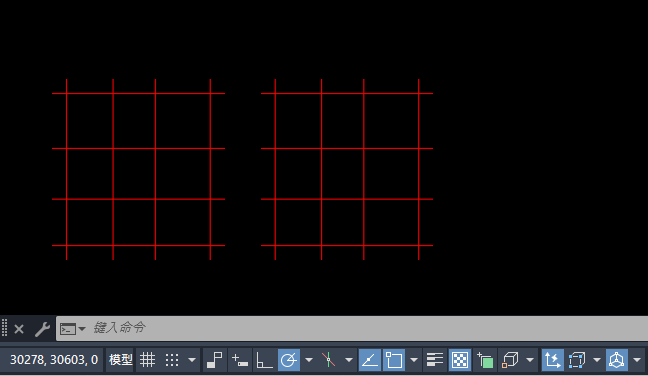Open object snap settings dropdown
The width and height of the screenshot is (648, 376).
coord(414,360)
